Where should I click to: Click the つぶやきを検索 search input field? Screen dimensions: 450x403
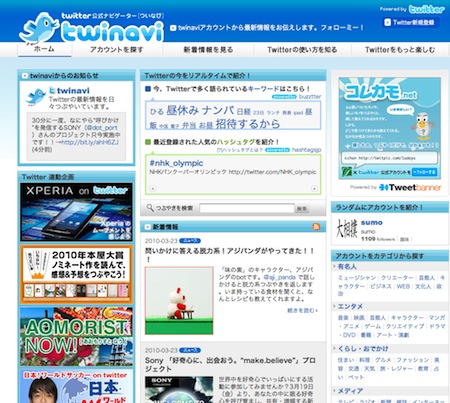[247, 208]
